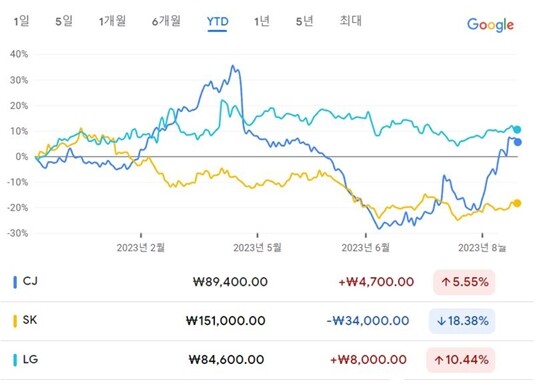Select the YTD tab
Image resolution: width=540 pixels, height=387 pixels.
217,22
